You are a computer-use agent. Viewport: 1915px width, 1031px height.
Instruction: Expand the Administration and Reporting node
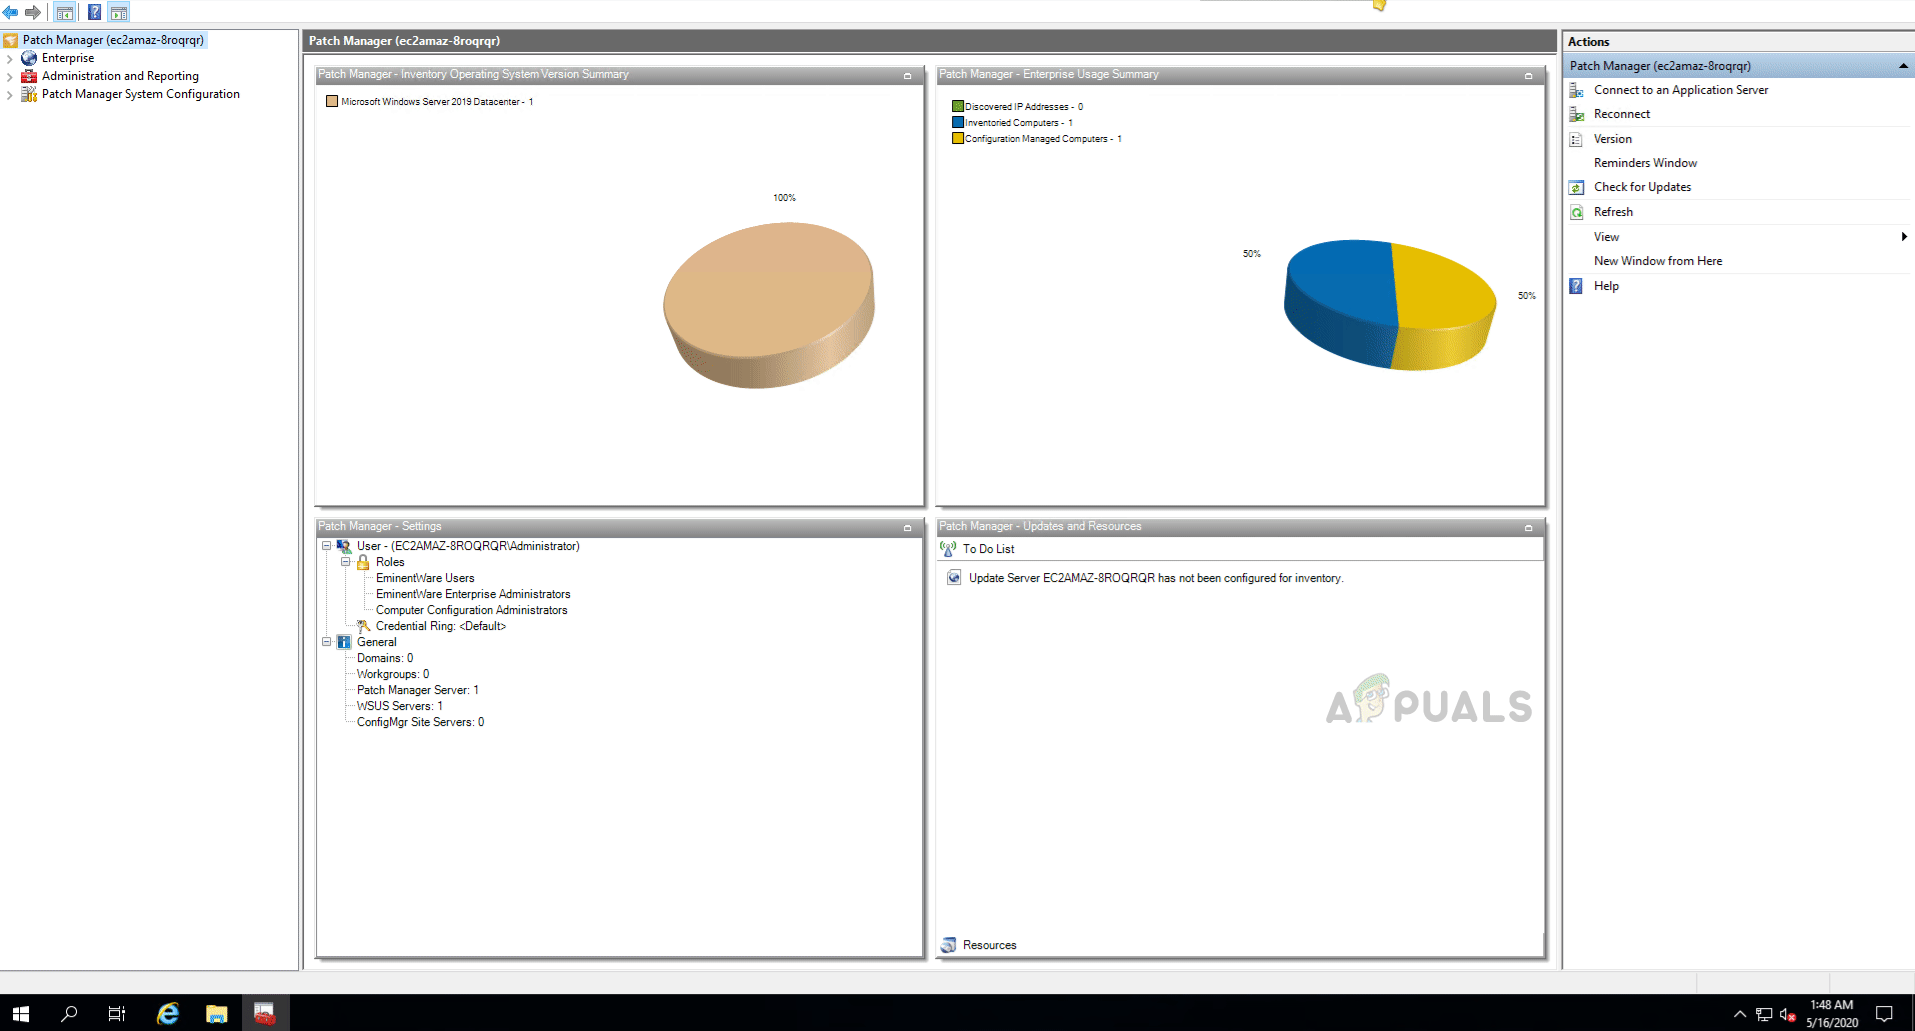[x=10, y=77]
